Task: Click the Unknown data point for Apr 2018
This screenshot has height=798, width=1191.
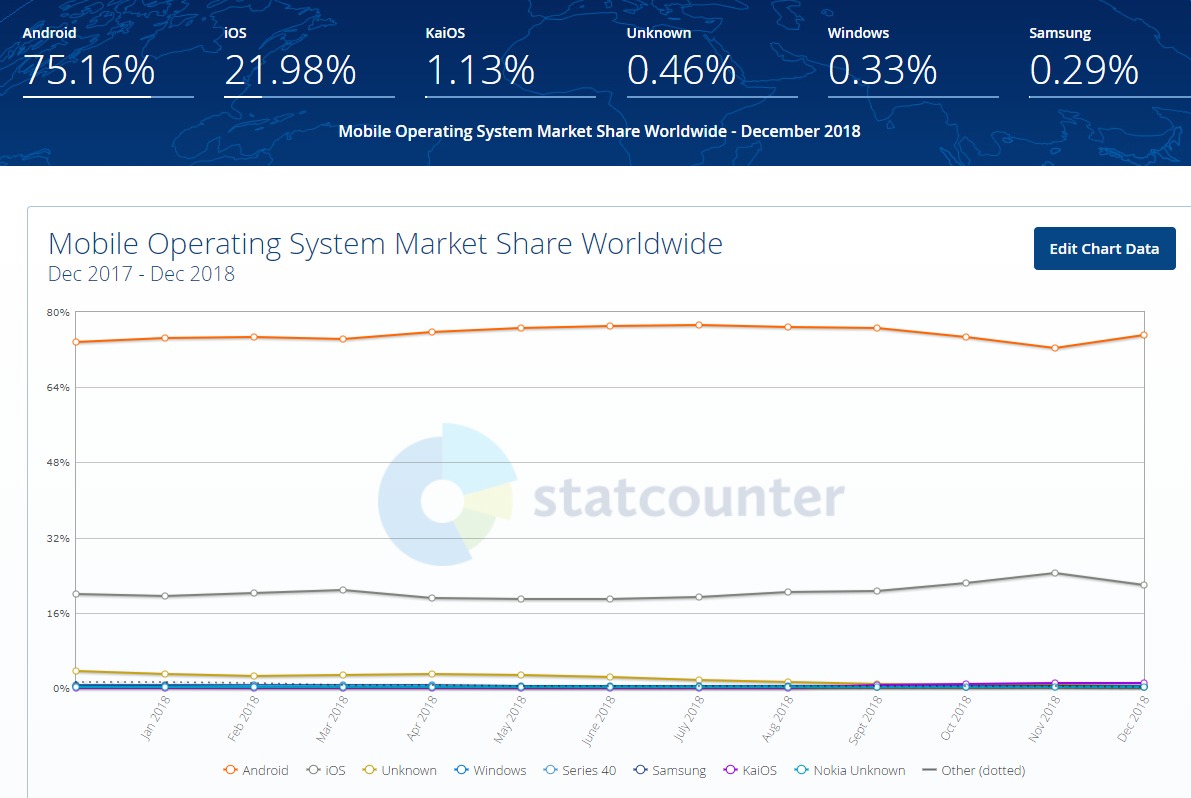Action: (431, 674)
